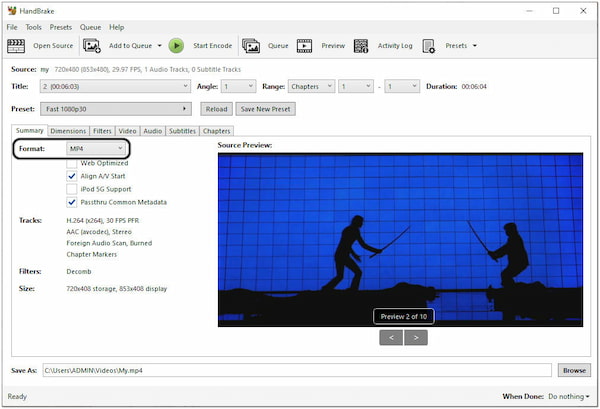Open the Tools menu

34,27
